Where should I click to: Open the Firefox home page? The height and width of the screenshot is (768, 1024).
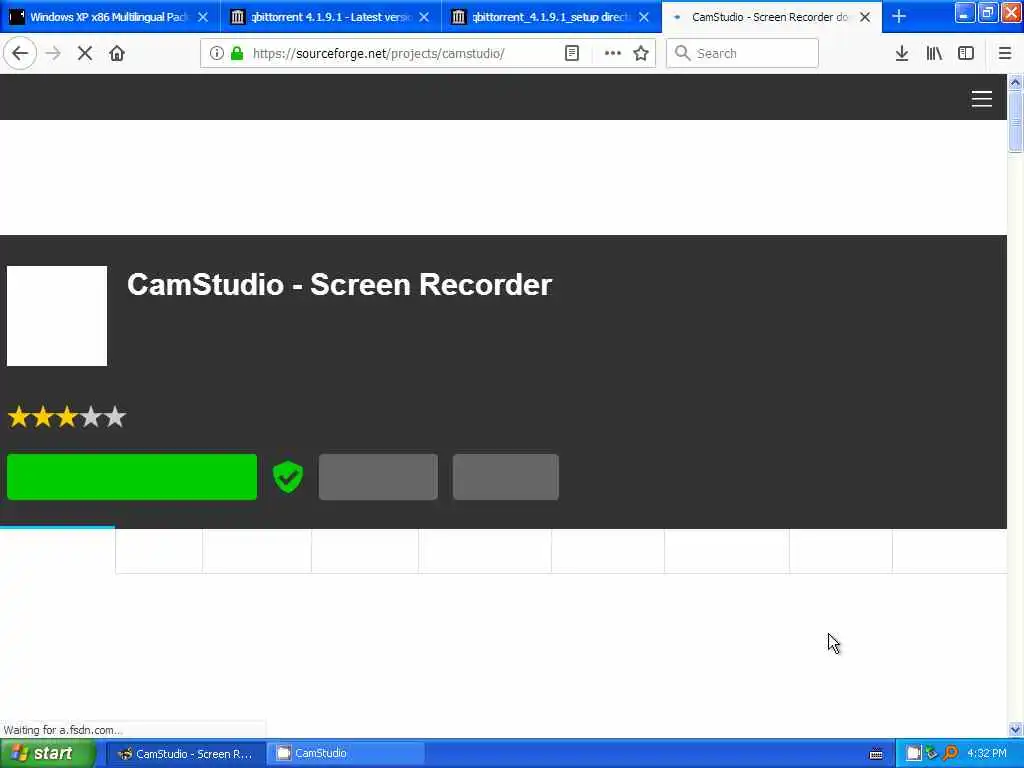coord(117,53)
